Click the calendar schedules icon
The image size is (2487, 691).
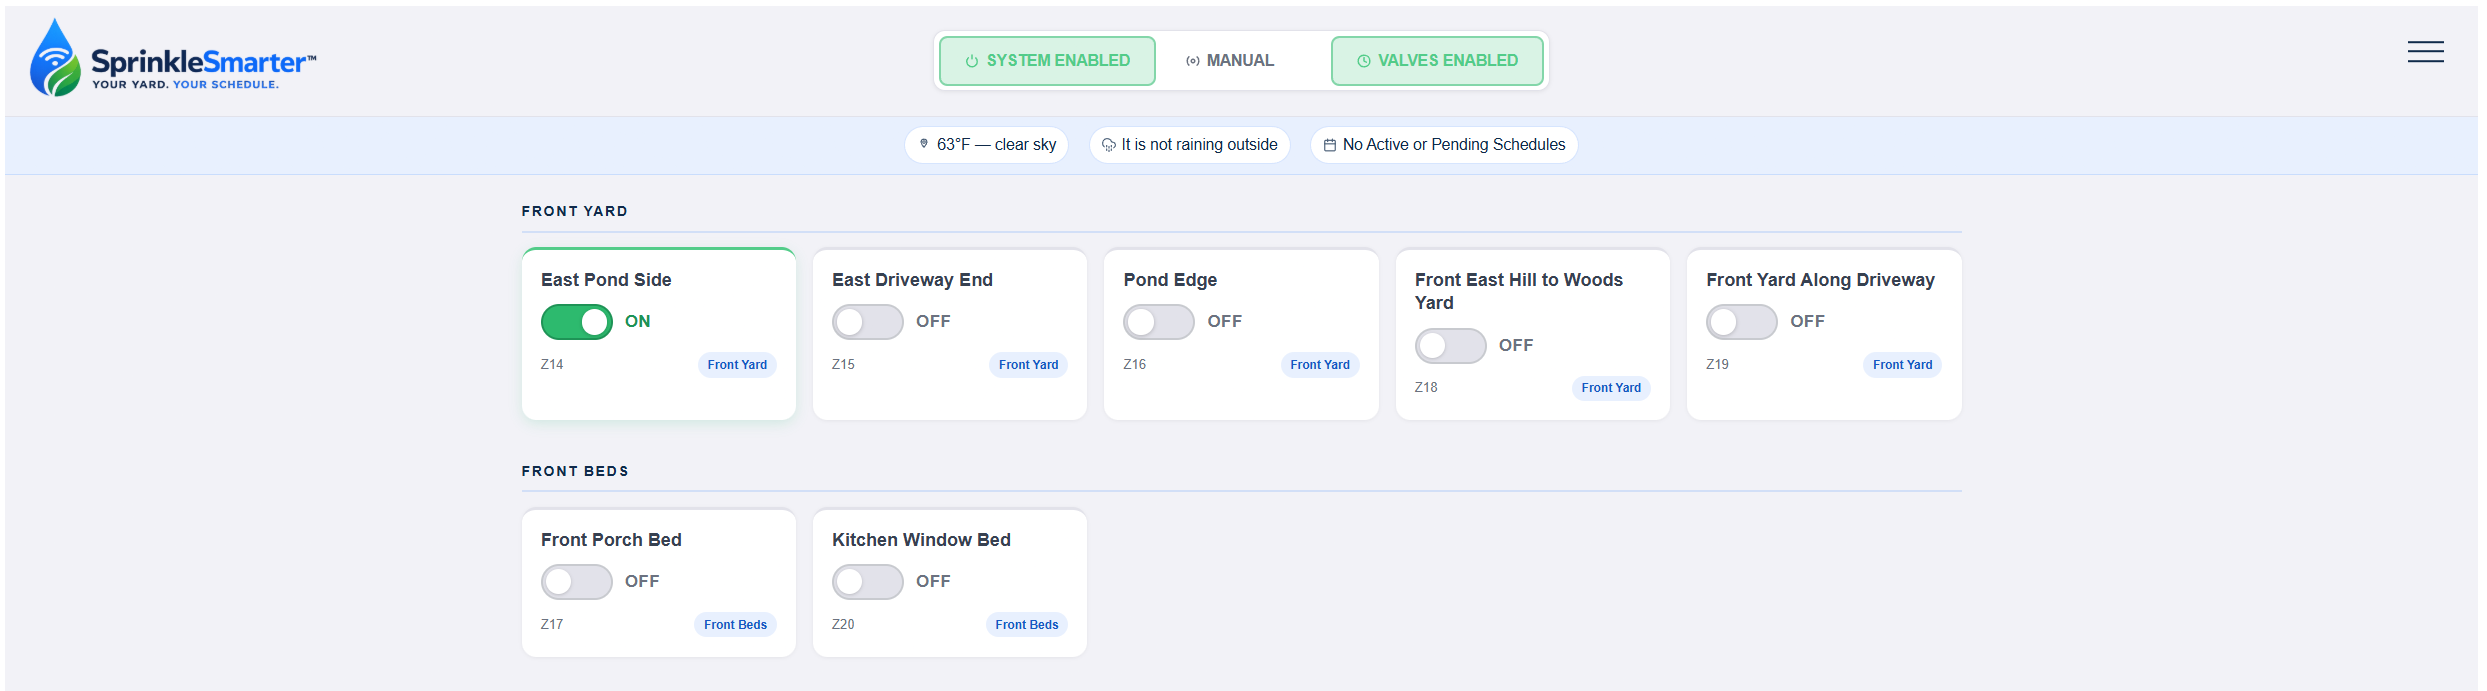(x=1330, y=145)
